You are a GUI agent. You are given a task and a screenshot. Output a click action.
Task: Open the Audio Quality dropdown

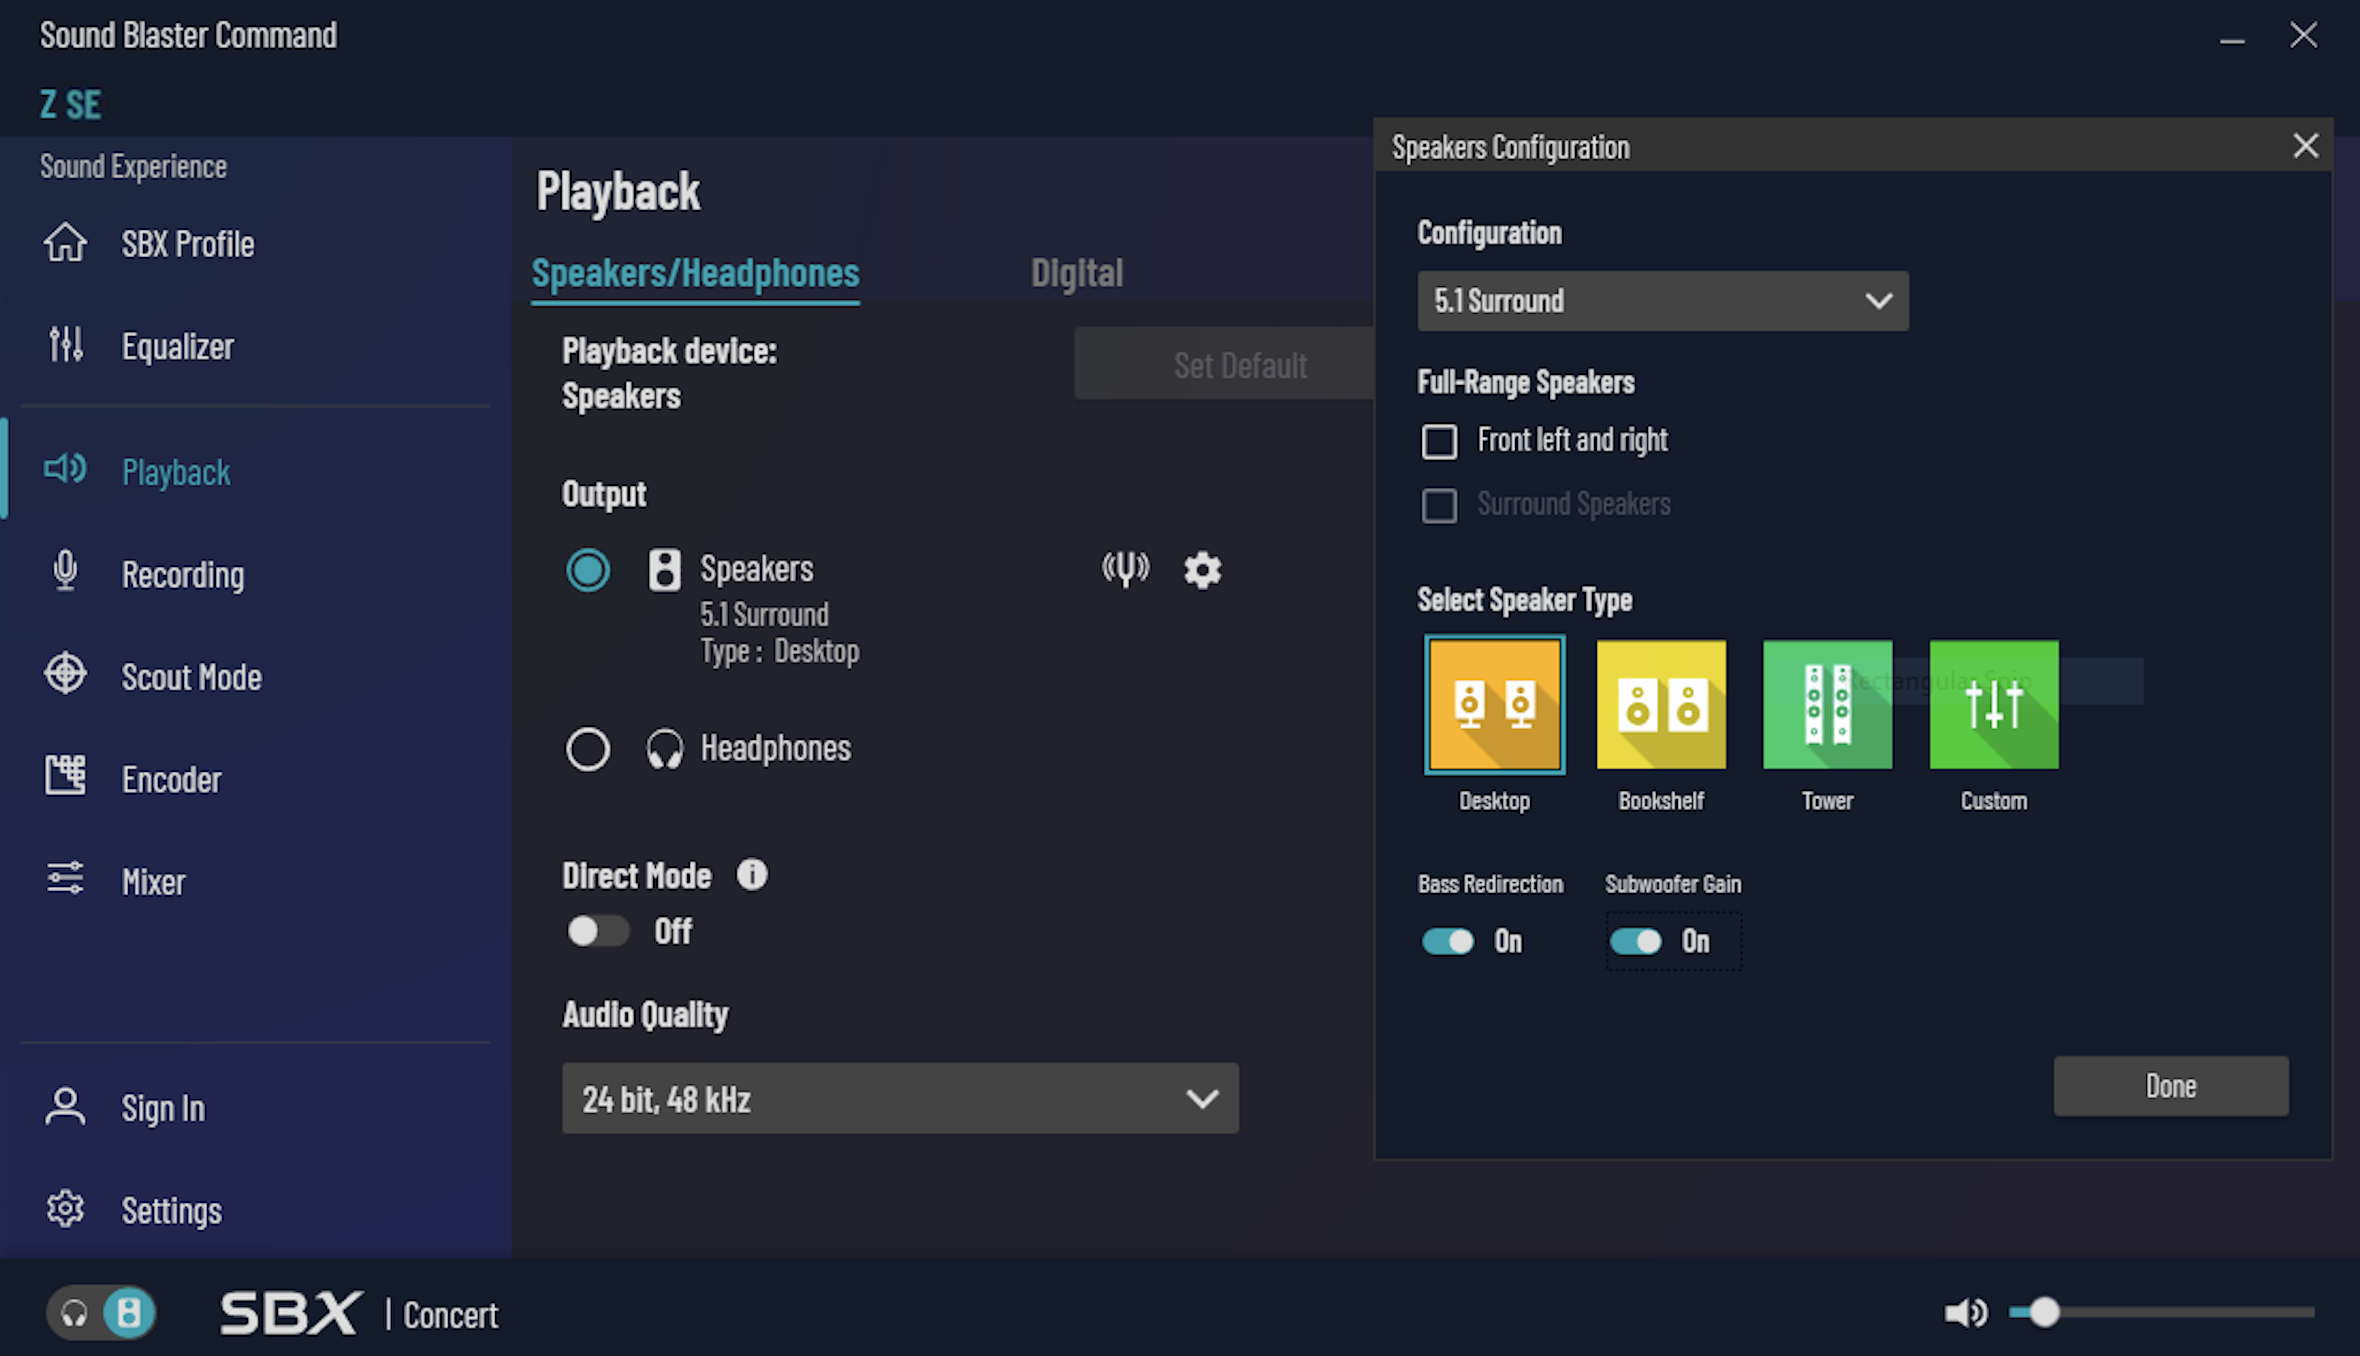click(x=899, y=1098)
